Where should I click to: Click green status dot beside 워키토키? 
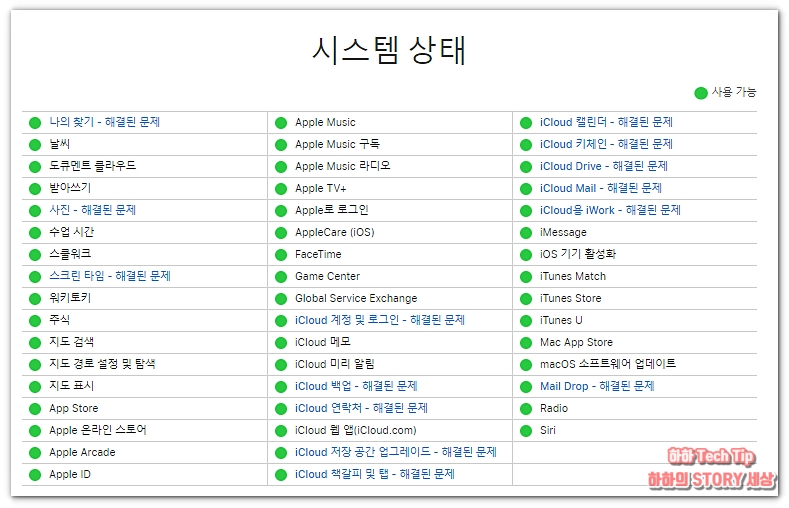(x=35, y=299)
